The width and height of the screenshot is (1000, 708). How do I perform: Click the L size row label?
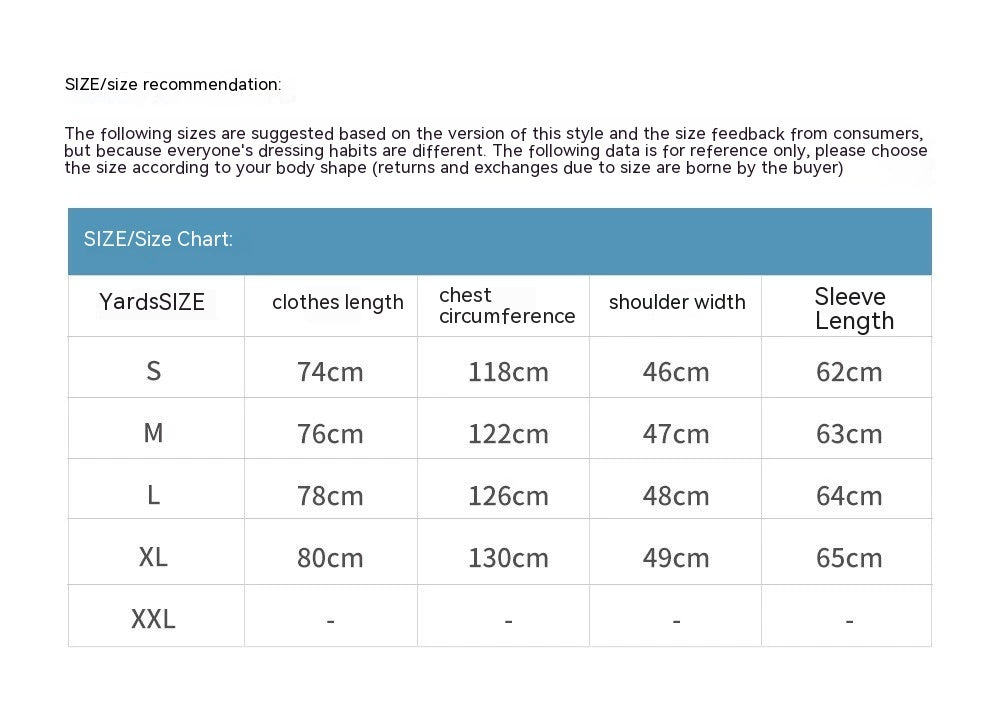click(x=153, y=495)
